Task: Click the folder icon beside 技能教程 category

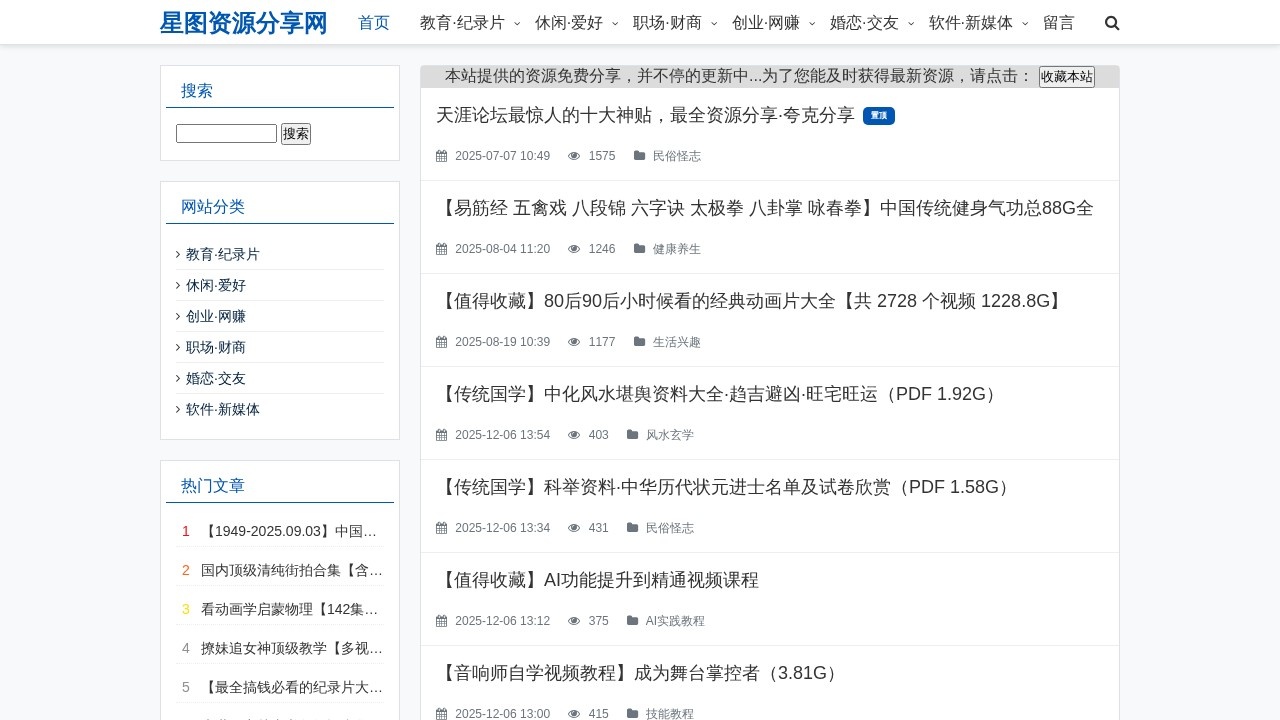Action: (632, 714)
